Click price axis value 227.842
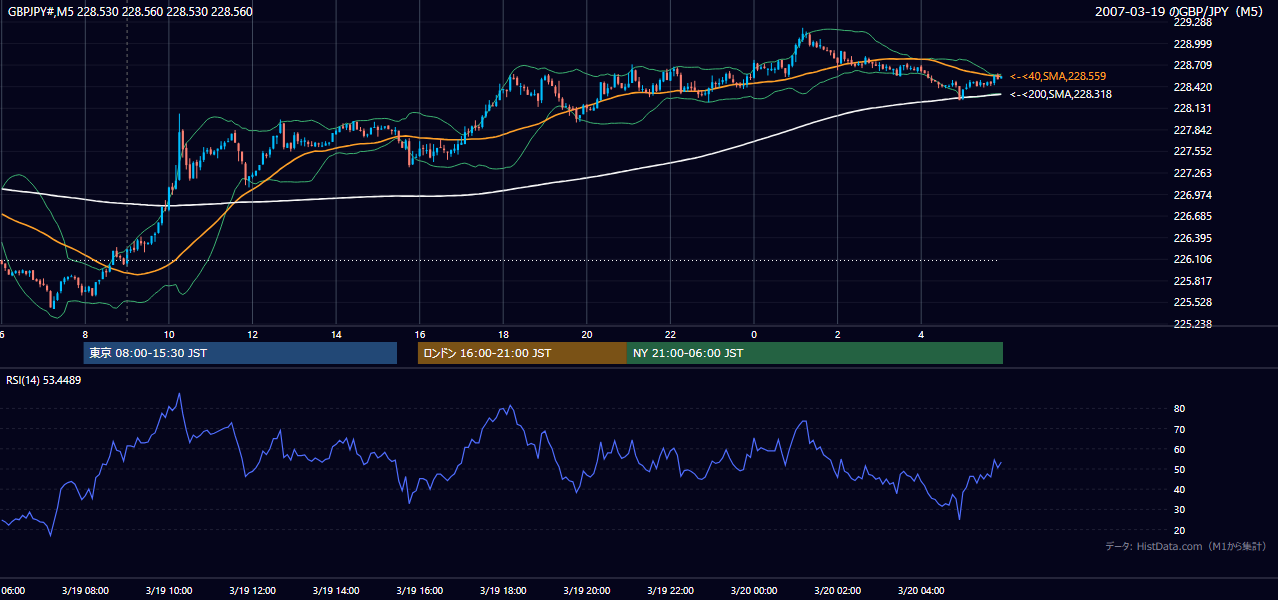Viewport: 1278px width, 600px height. click(1192, 130)
